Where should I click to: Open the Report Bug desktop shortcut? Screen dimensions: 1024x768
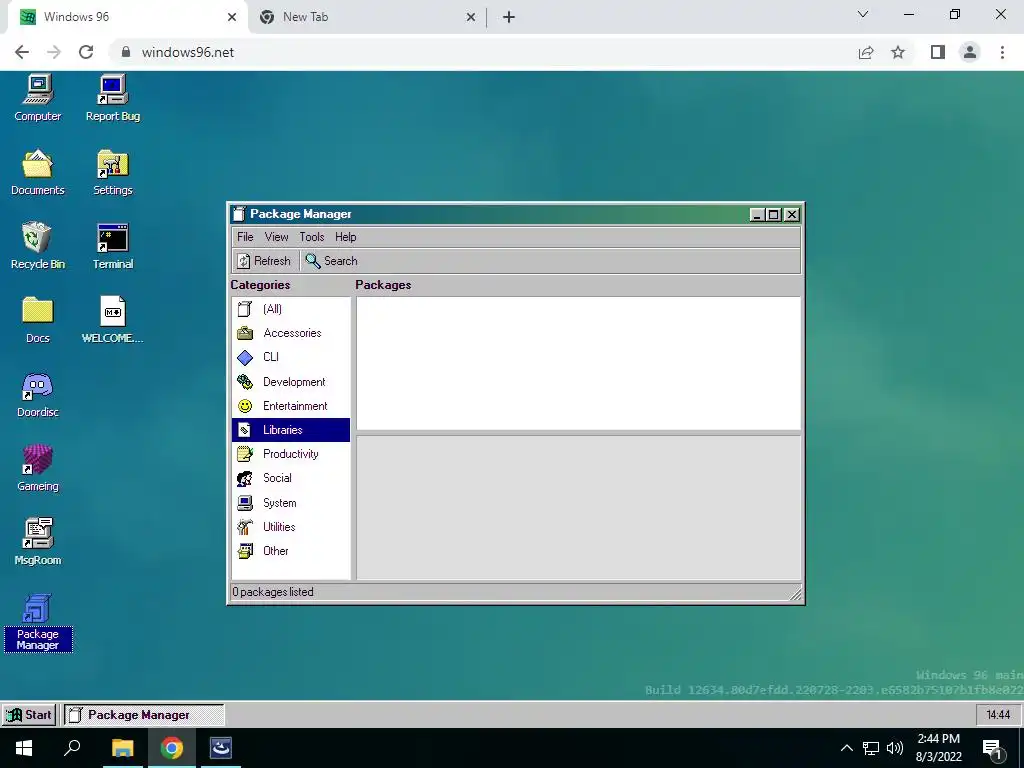[x=113, y=98]
